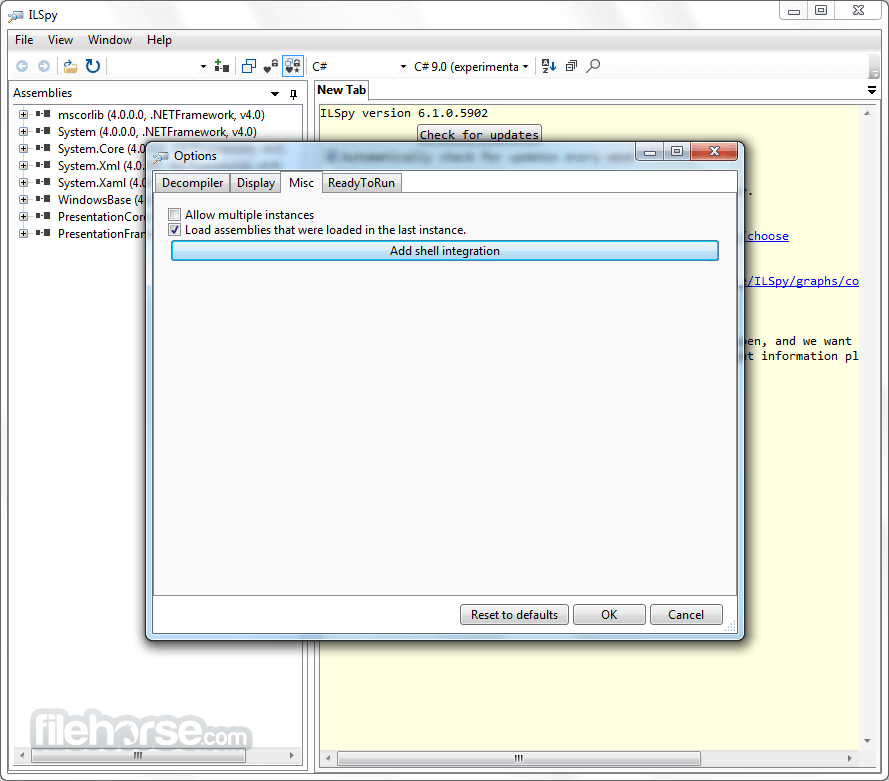Toggle the show internal API icon
The width and height of the screenshot is (889, 781).
point(271,66)
